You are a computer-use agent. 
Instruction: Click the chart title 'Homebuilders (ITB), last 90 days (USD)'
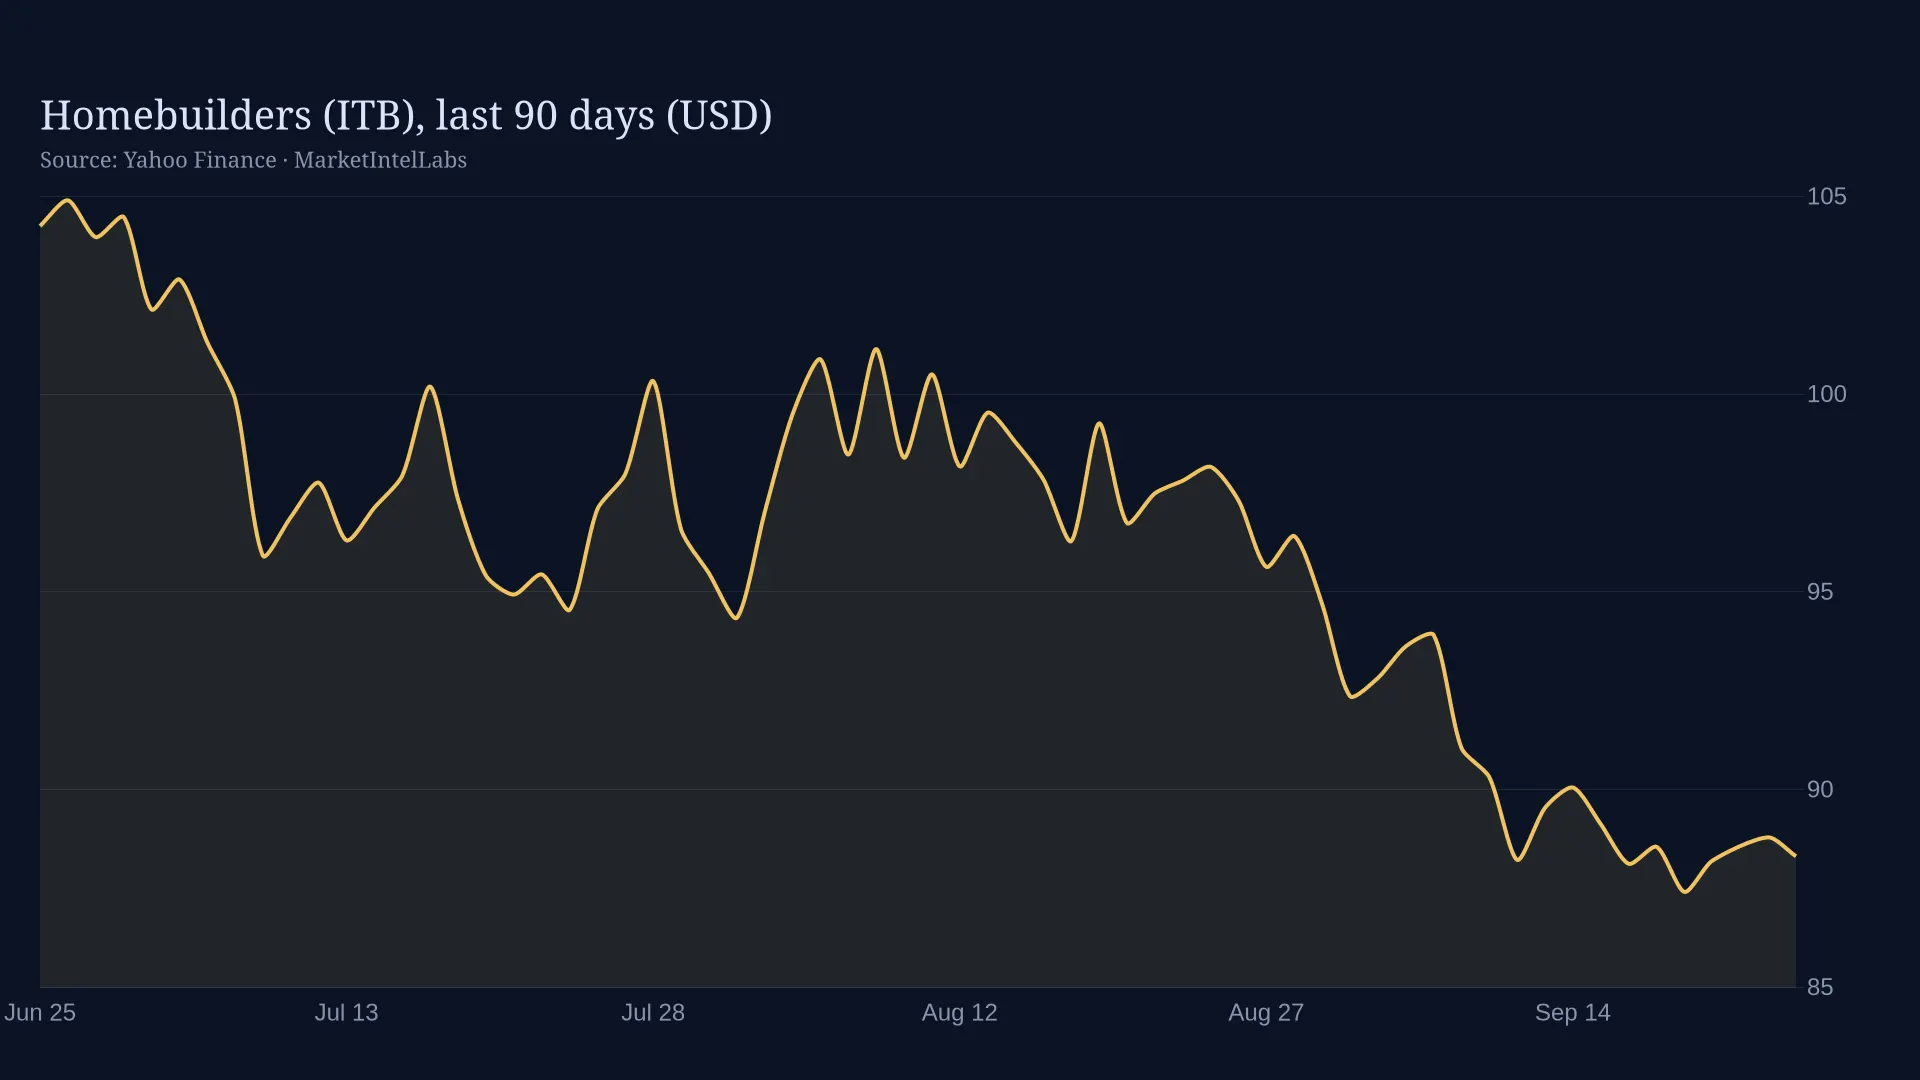point(406,116)
